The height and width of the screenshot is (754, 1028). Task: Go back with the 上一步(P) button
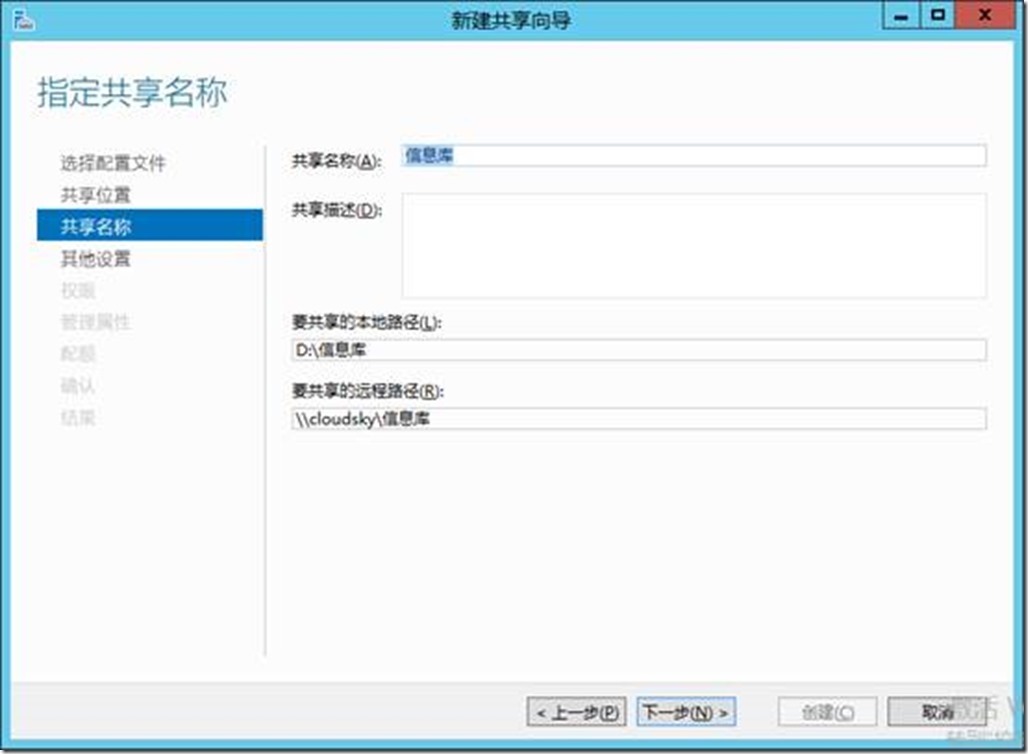(576, 712)
